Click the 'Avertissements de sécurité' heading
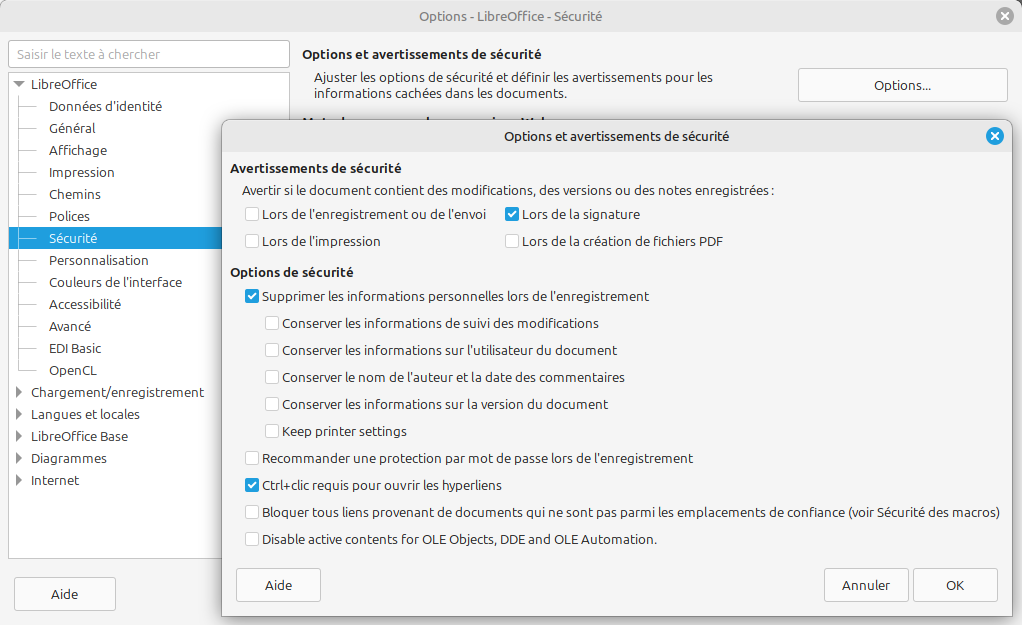Viewport: 1022px width, 625px height. [x=315, y=168]
